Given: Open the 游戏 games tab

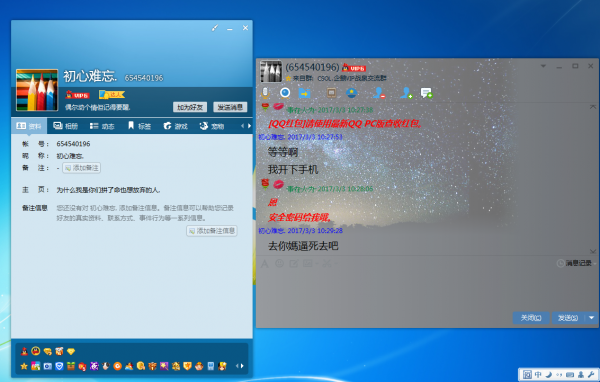Looking at the screenshot, I should tap(176, 126).
